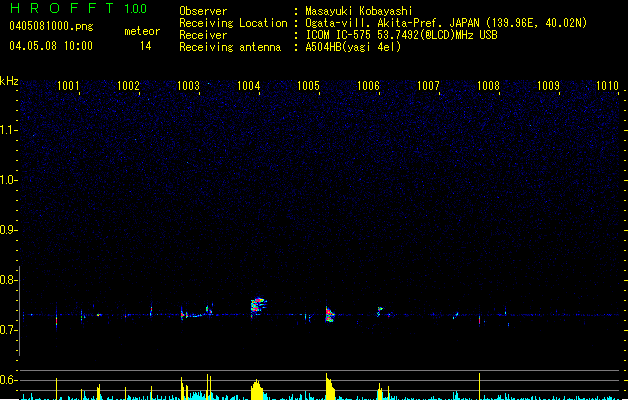Click the small echo near 1006

pos(379,311)
